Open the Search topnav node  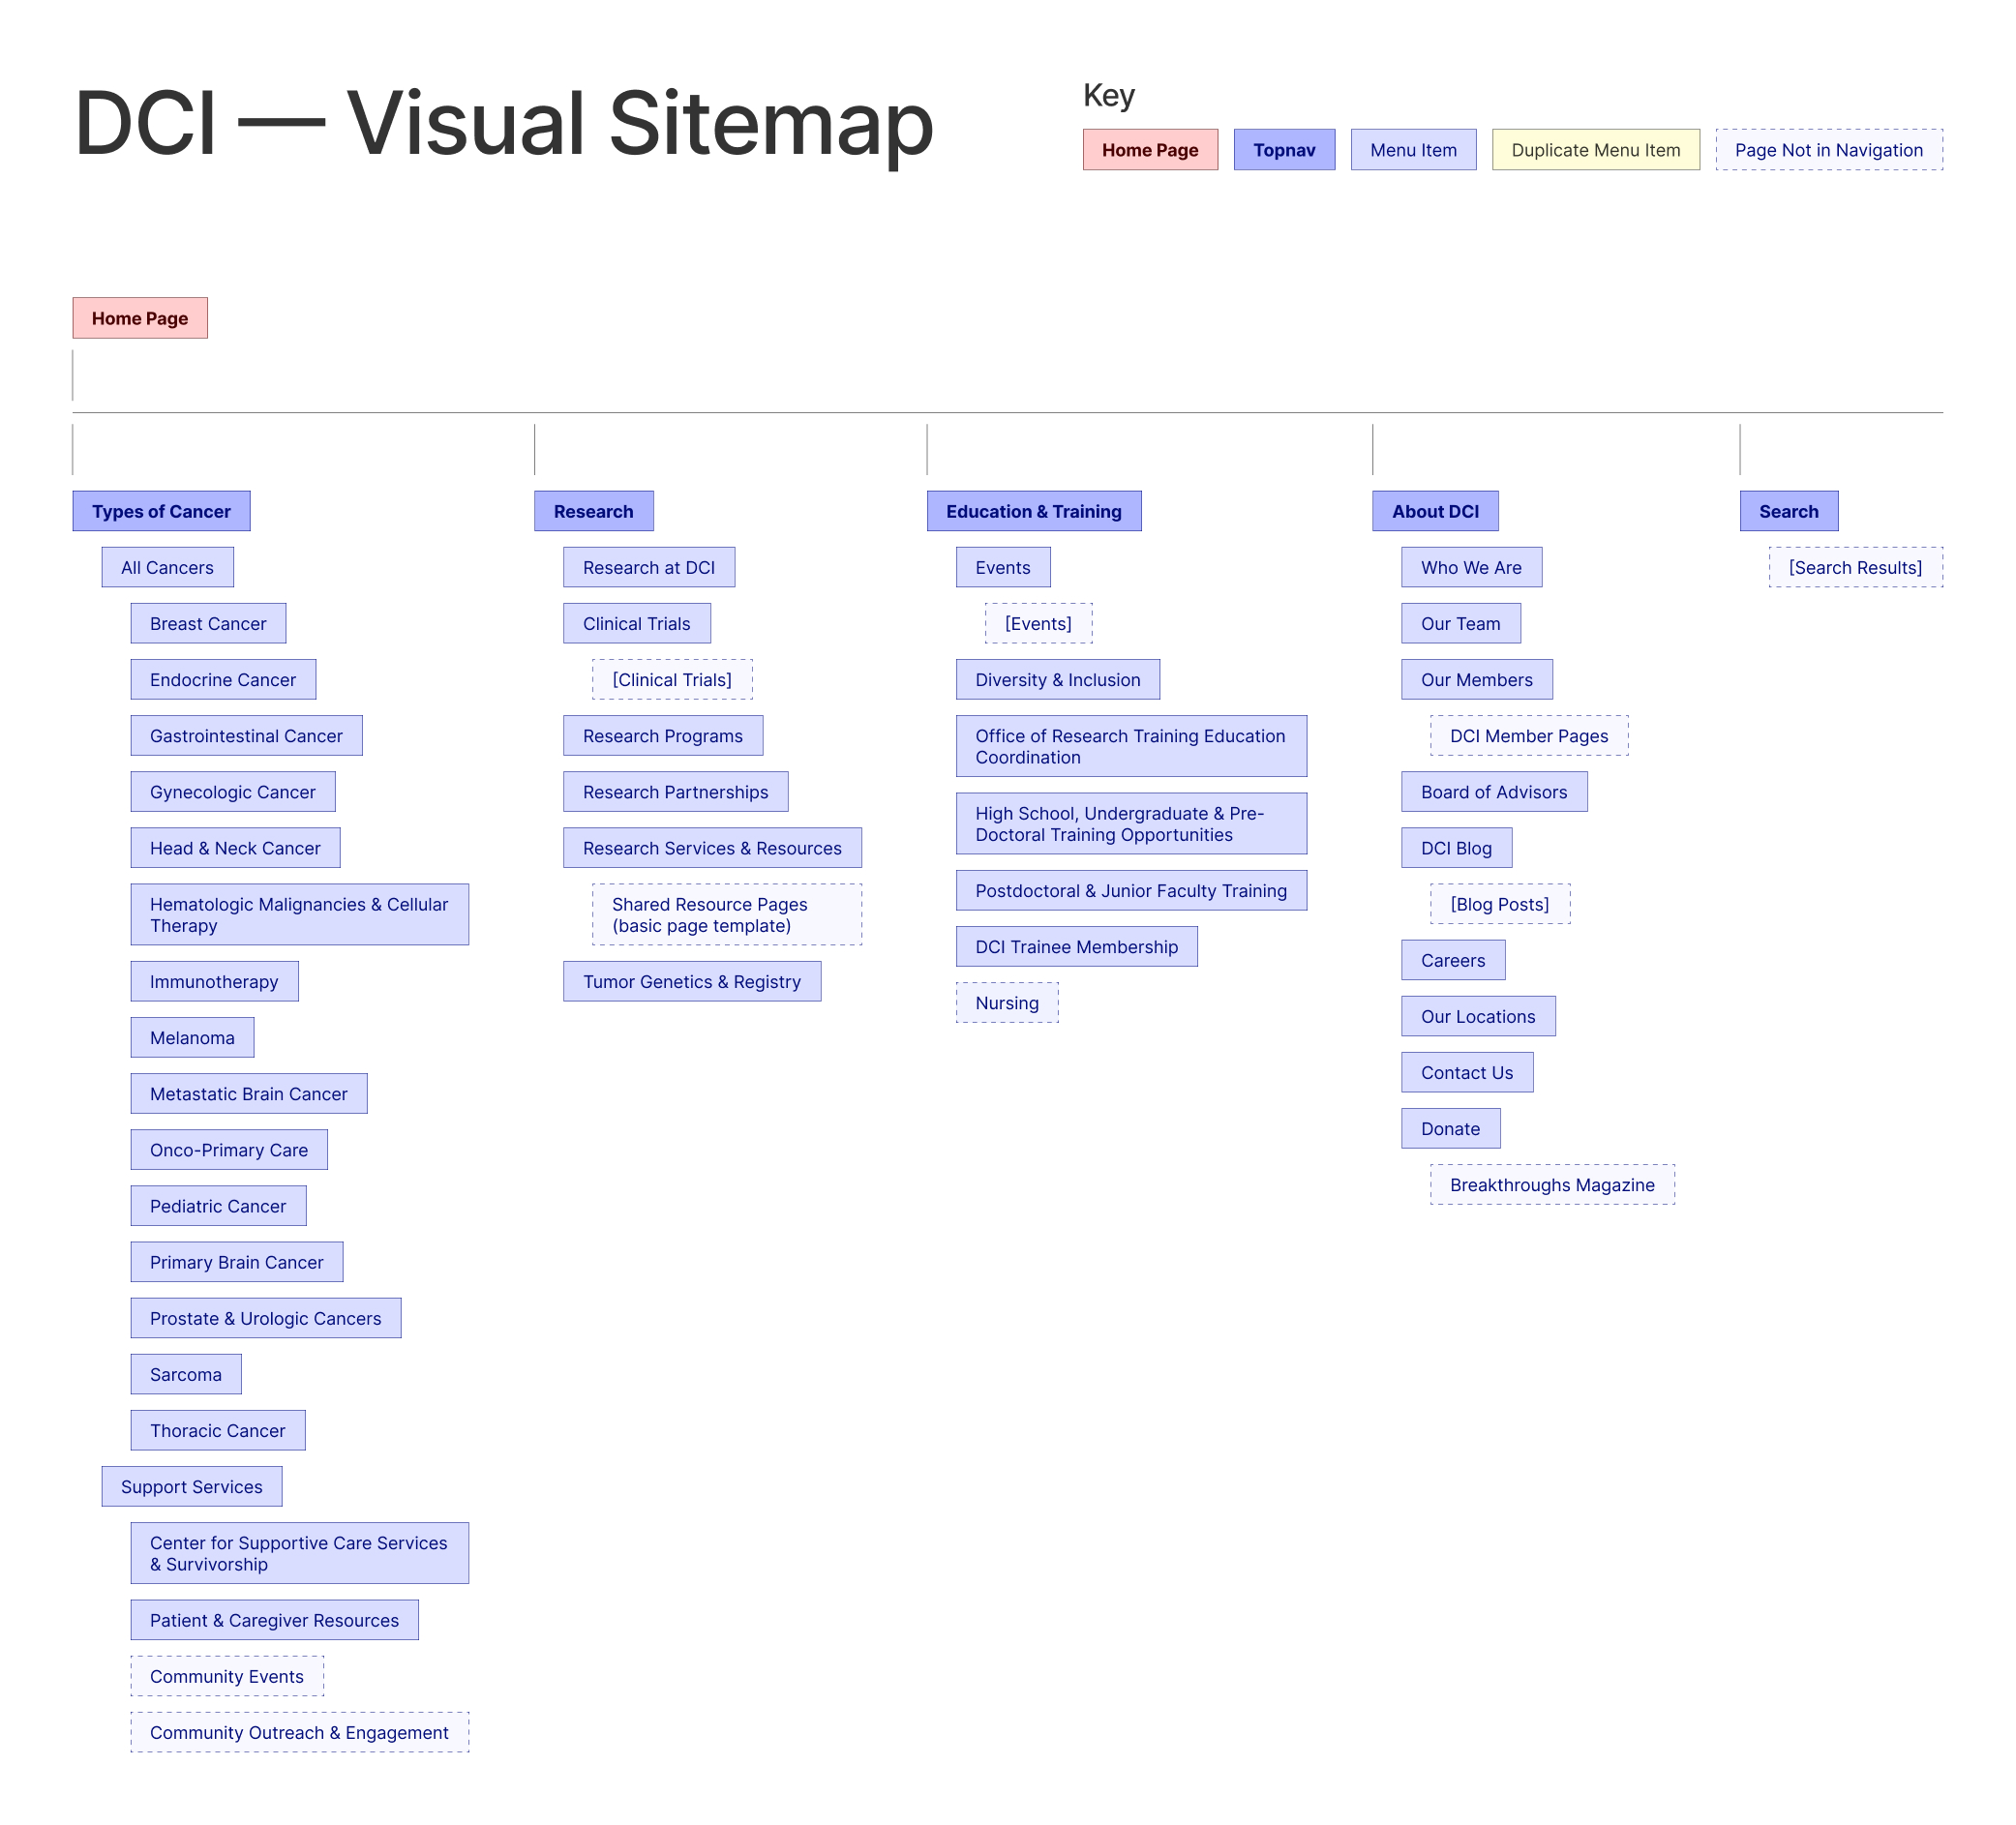click(x=1789, y=511)
